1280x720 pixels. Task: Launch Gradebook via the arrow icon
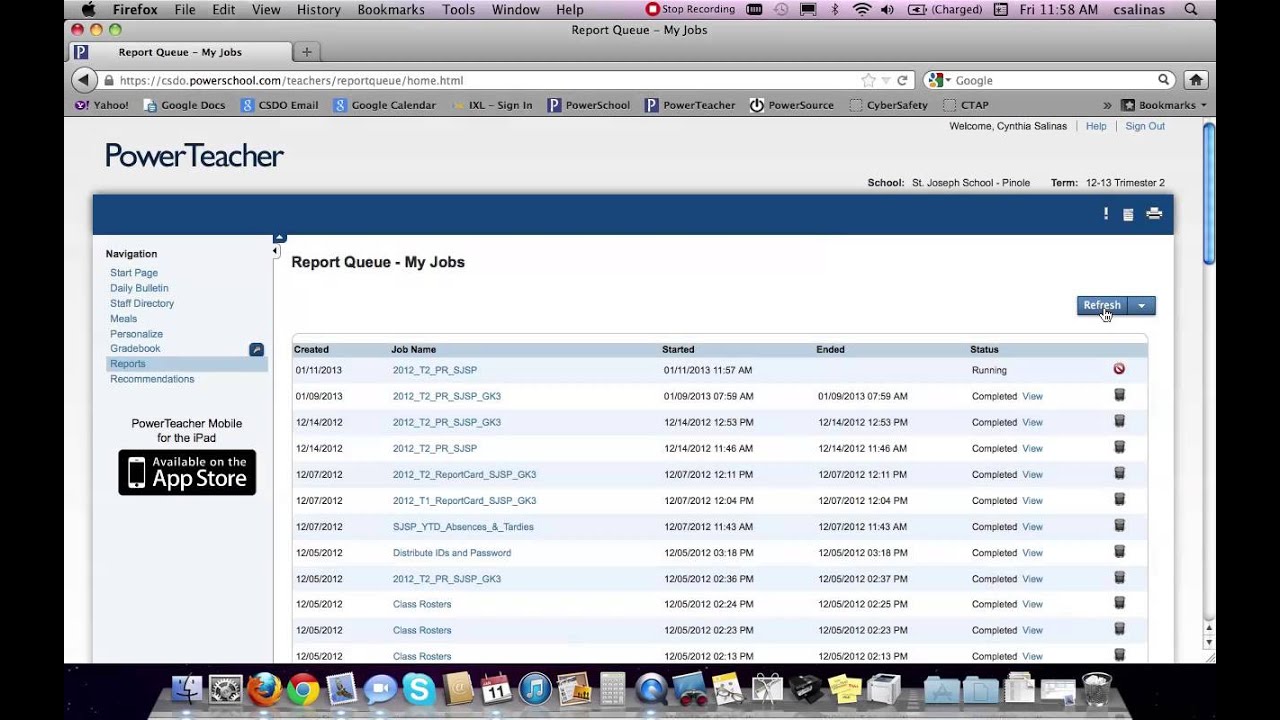(x=256, y=349)
